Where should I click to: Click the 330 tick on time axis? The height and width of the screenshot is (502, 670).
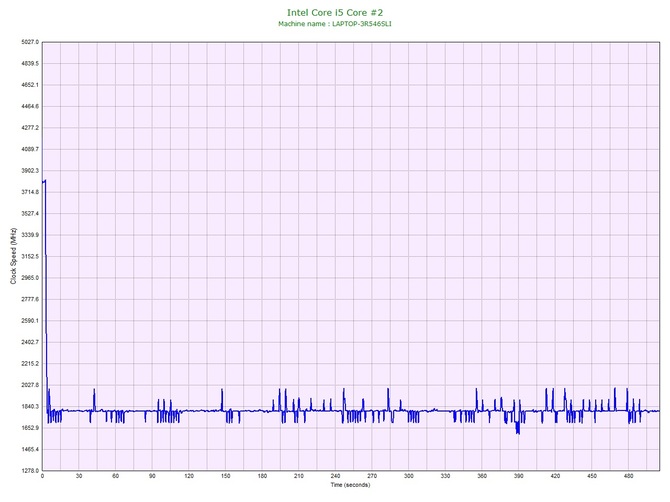(x=445, y=476)
